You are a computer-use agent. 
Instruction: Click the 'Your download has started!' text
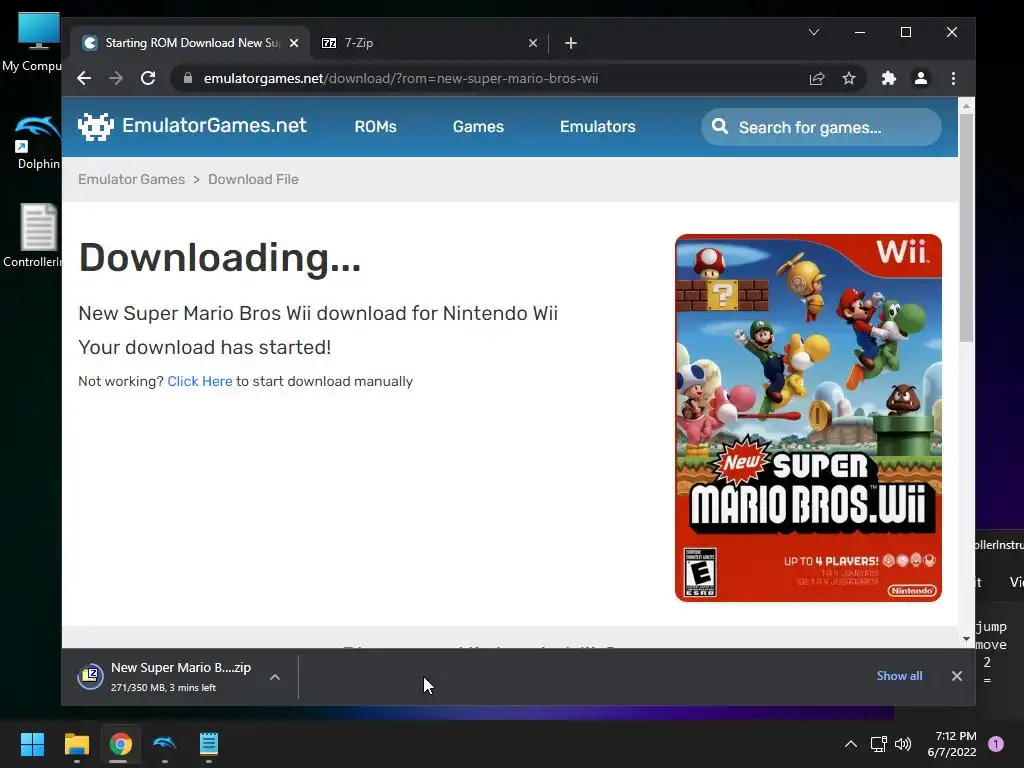point(204,347)
